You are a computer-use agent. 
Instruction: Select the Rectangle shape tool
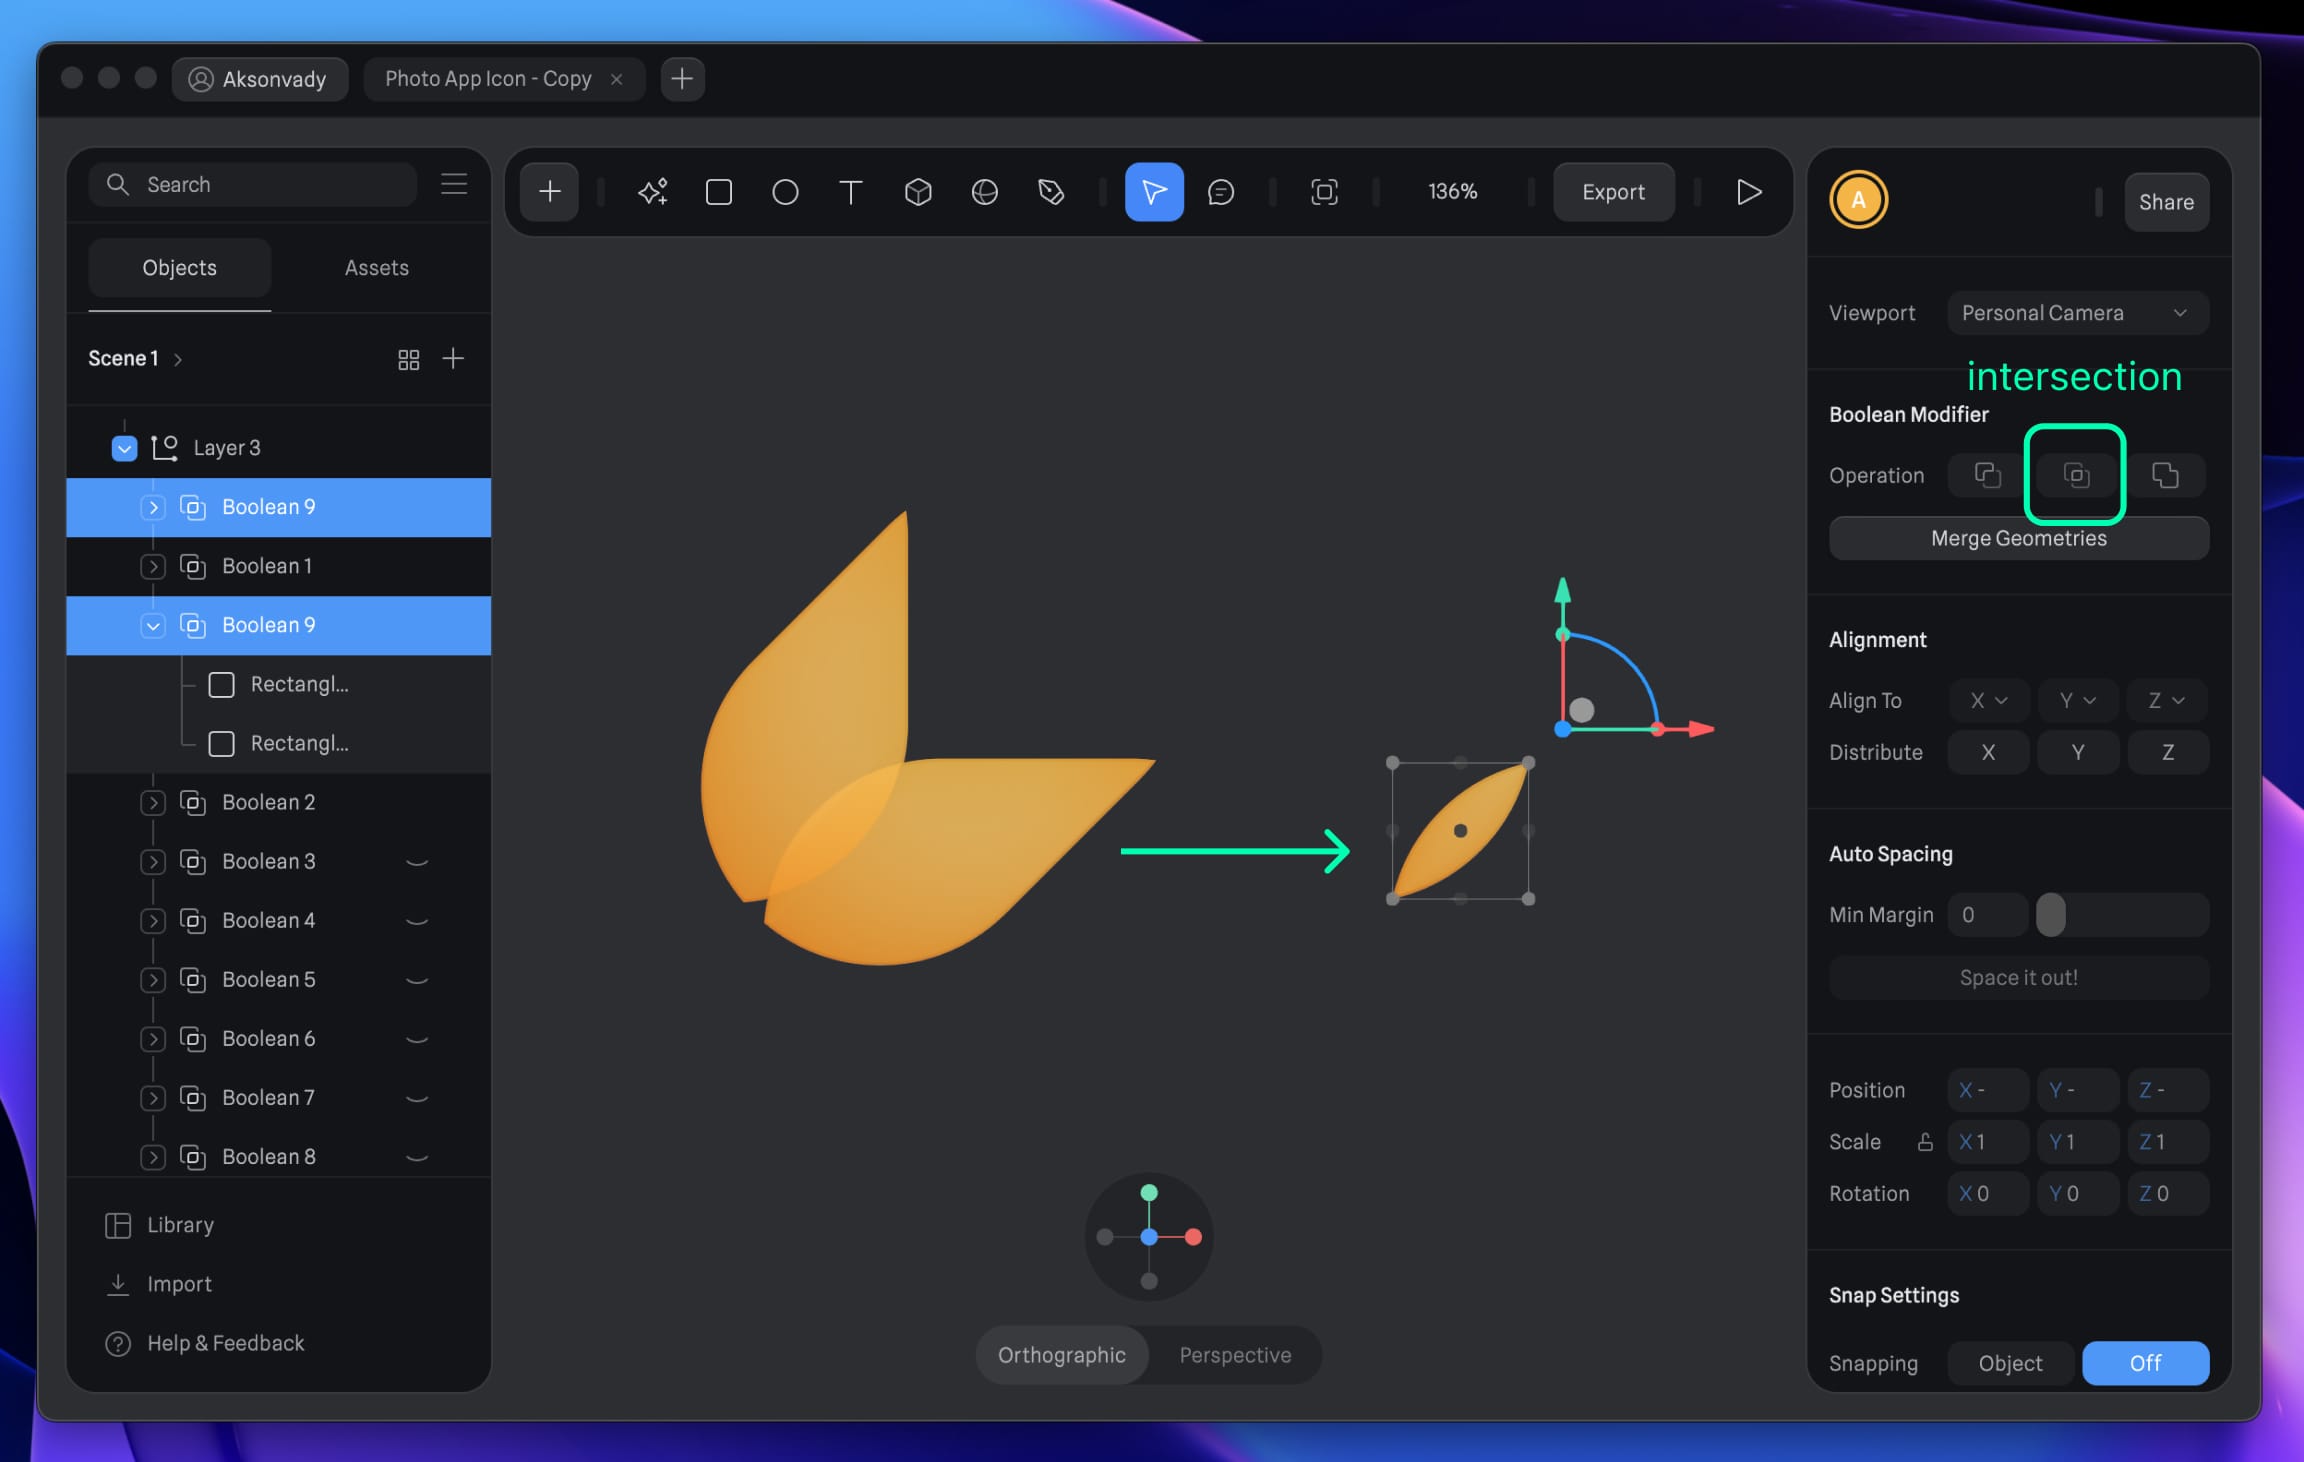coord(718,192)
